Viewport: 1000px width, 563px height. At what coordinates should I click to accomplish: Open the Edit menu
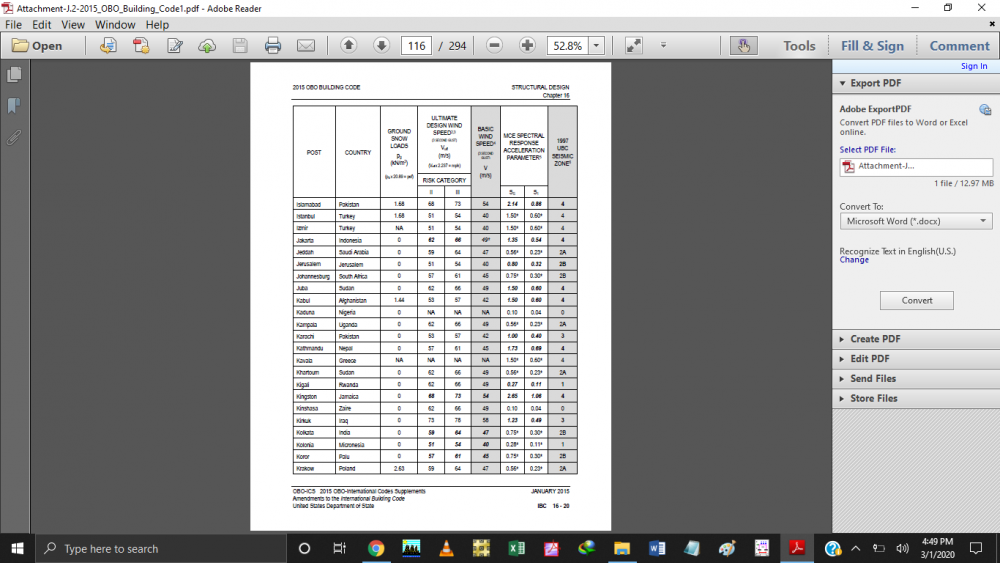[x=41, y=25]
